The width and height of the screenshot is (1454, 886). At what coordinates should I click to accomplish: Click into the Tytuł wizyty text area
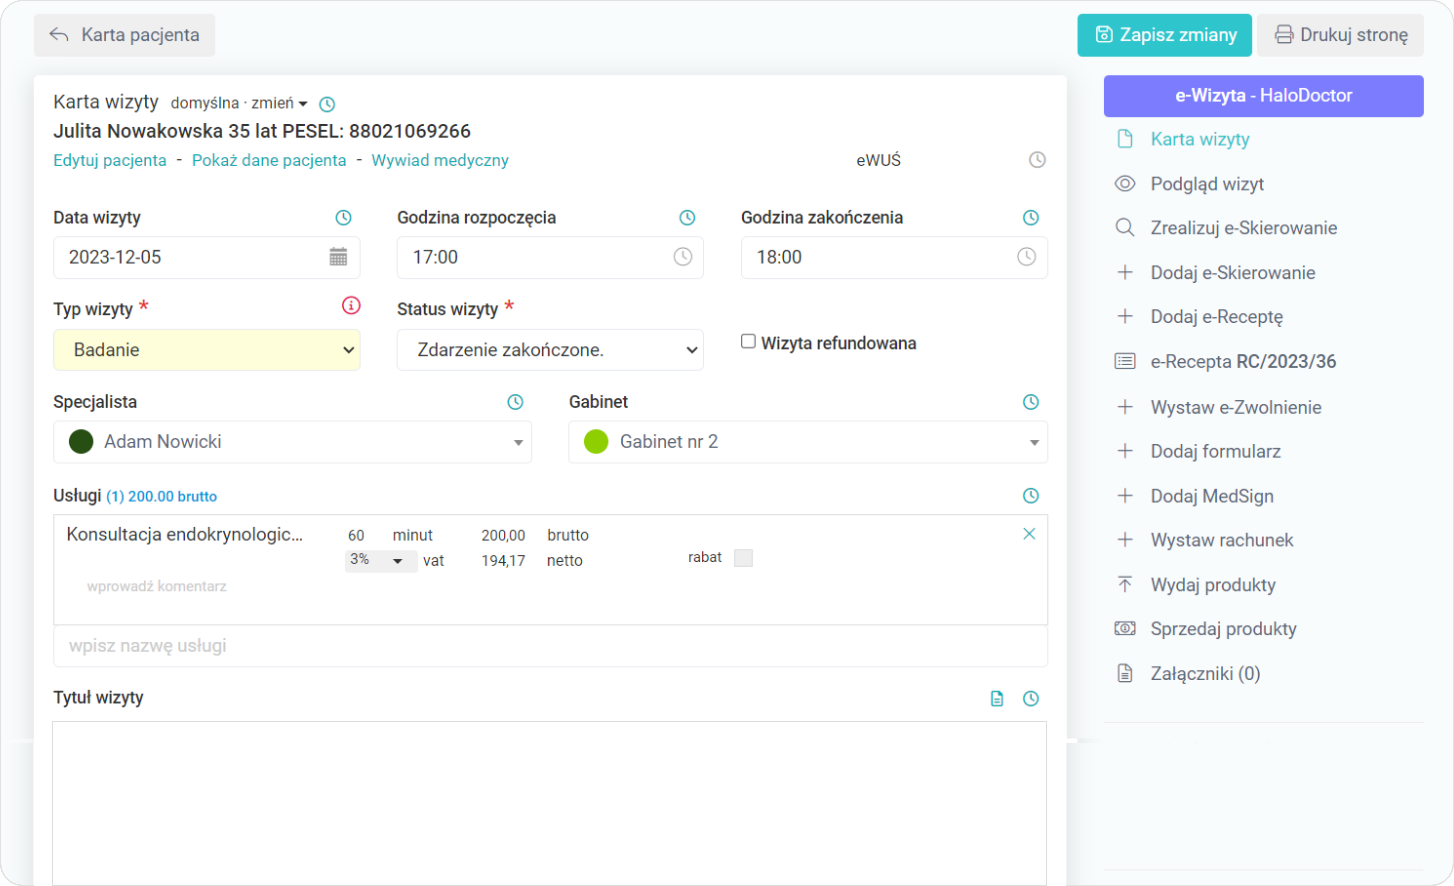(x=550, y=803)
